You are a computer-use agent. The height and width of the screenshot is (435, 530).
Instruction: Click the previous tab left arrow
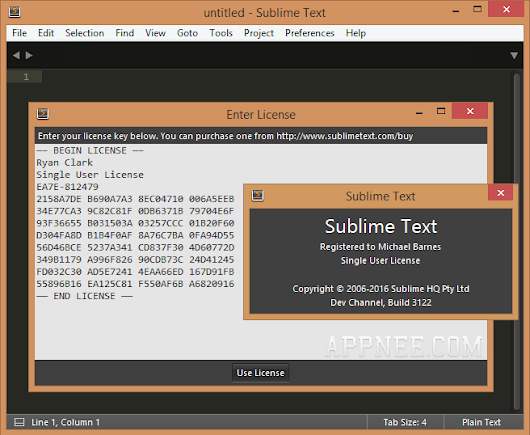click(16, 55)
